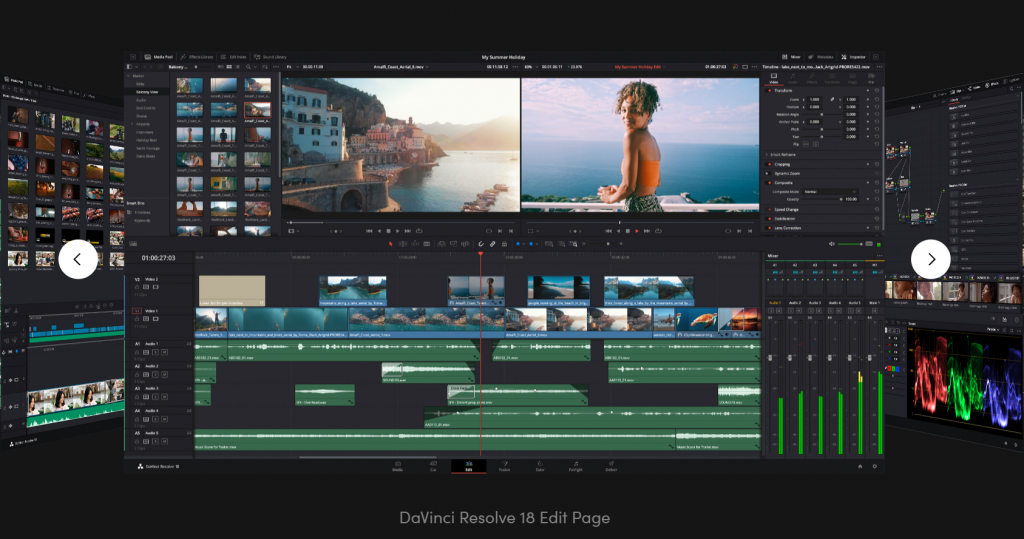This screenshot has height=539, width=1024.
Task: Click the Opacity slider in Composite section
Action: 822,199
